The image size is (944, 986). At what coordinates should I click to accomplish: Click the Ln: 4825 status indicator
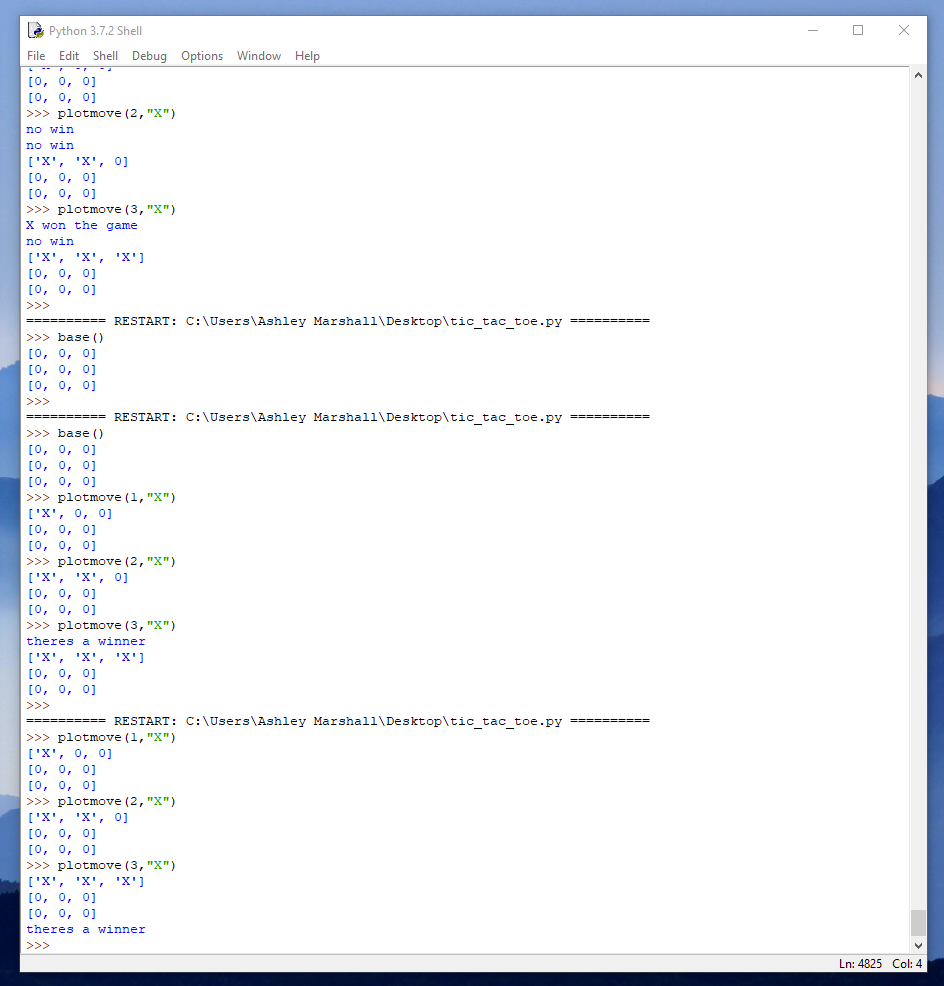[862, 964]
